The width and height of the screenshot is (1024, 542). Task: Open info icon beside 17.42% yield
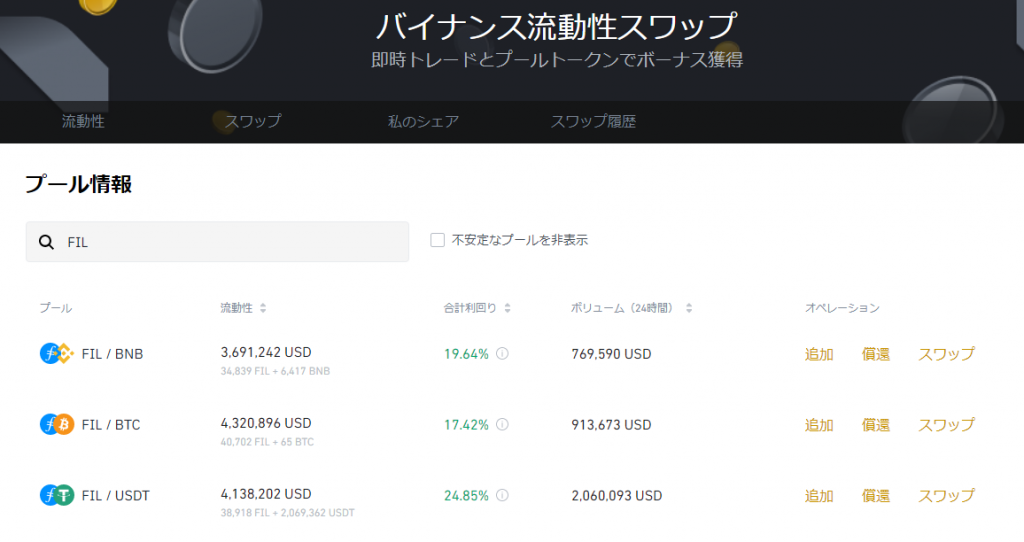coord(502,424)
